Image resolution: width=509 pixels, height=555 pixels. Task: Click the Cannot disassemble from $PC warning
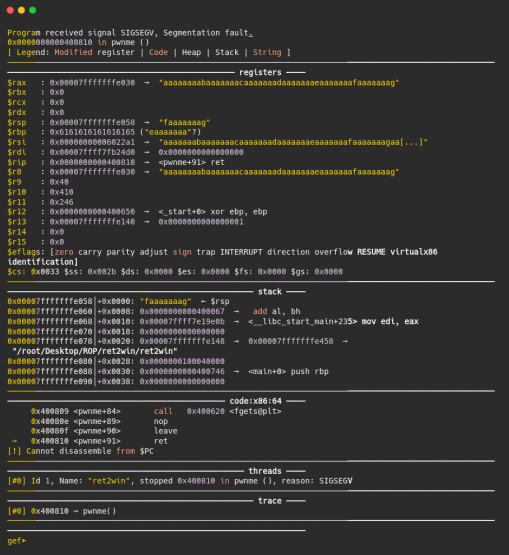click(x=80, y=451)
